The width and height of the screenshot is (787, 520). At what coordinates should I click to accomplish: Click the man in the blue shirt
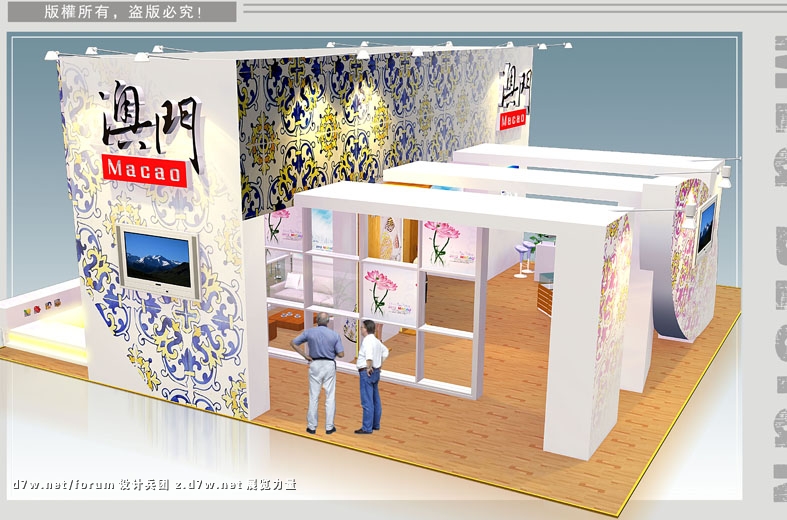[319, 373]
